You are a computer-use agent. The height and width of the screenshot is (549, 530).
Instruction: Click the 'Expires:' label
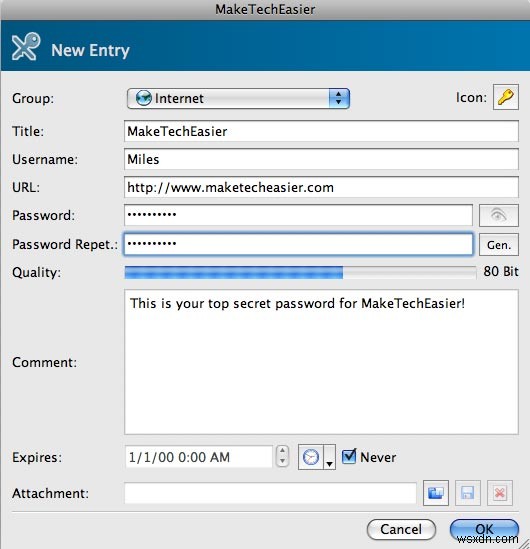point(37,457)
